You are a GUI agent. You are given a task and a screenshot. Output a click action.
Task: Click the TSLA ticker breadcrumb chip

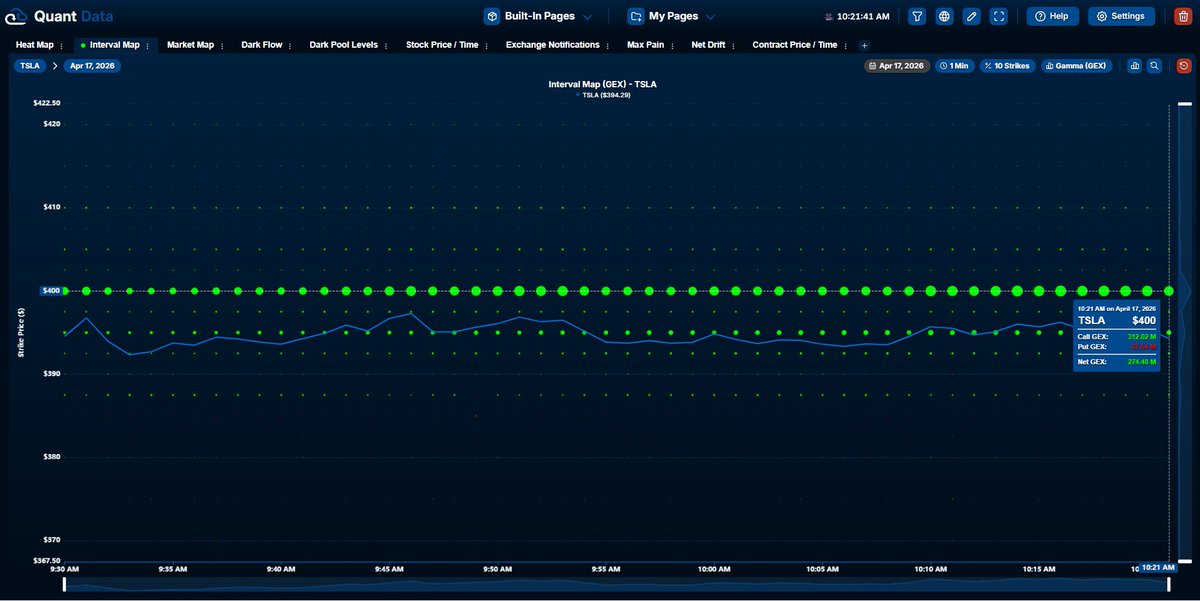click(x=29, y=66)
